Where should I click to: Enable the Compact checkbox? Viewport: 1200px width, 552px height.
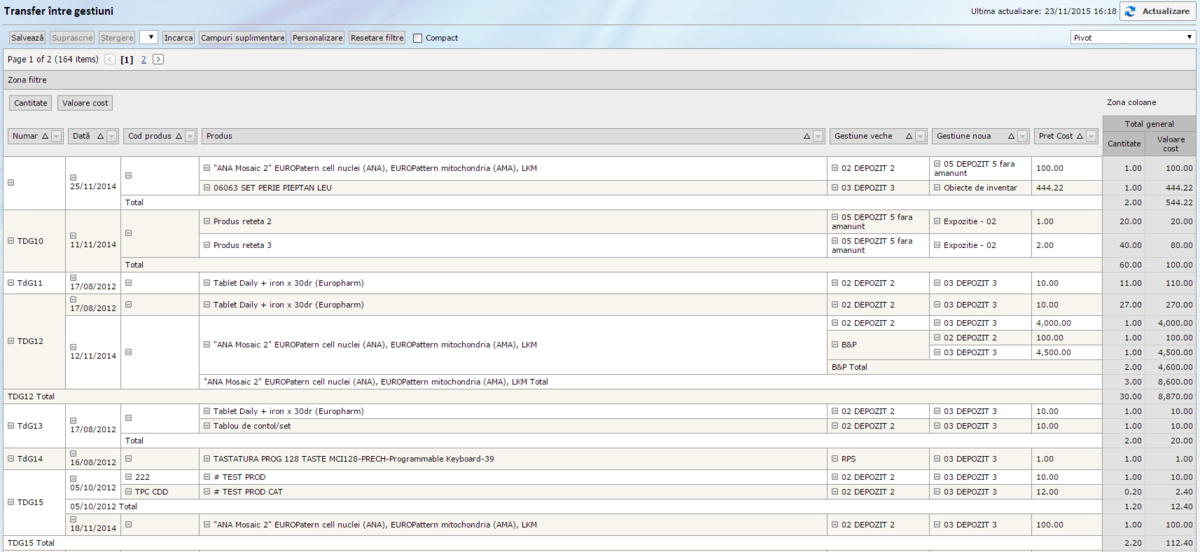pyautogui.click(x=418, y=38)
